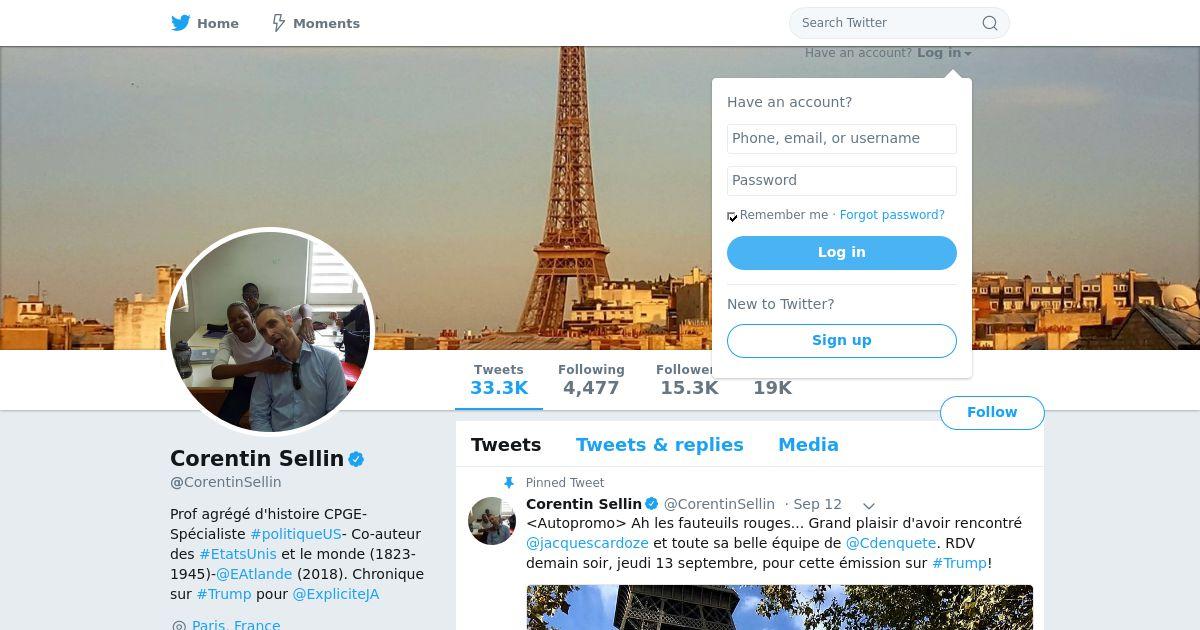Viewport: 1200px width, 630px height.
Task: Open the Forgot password? link
Action: [x=892, y=215]
